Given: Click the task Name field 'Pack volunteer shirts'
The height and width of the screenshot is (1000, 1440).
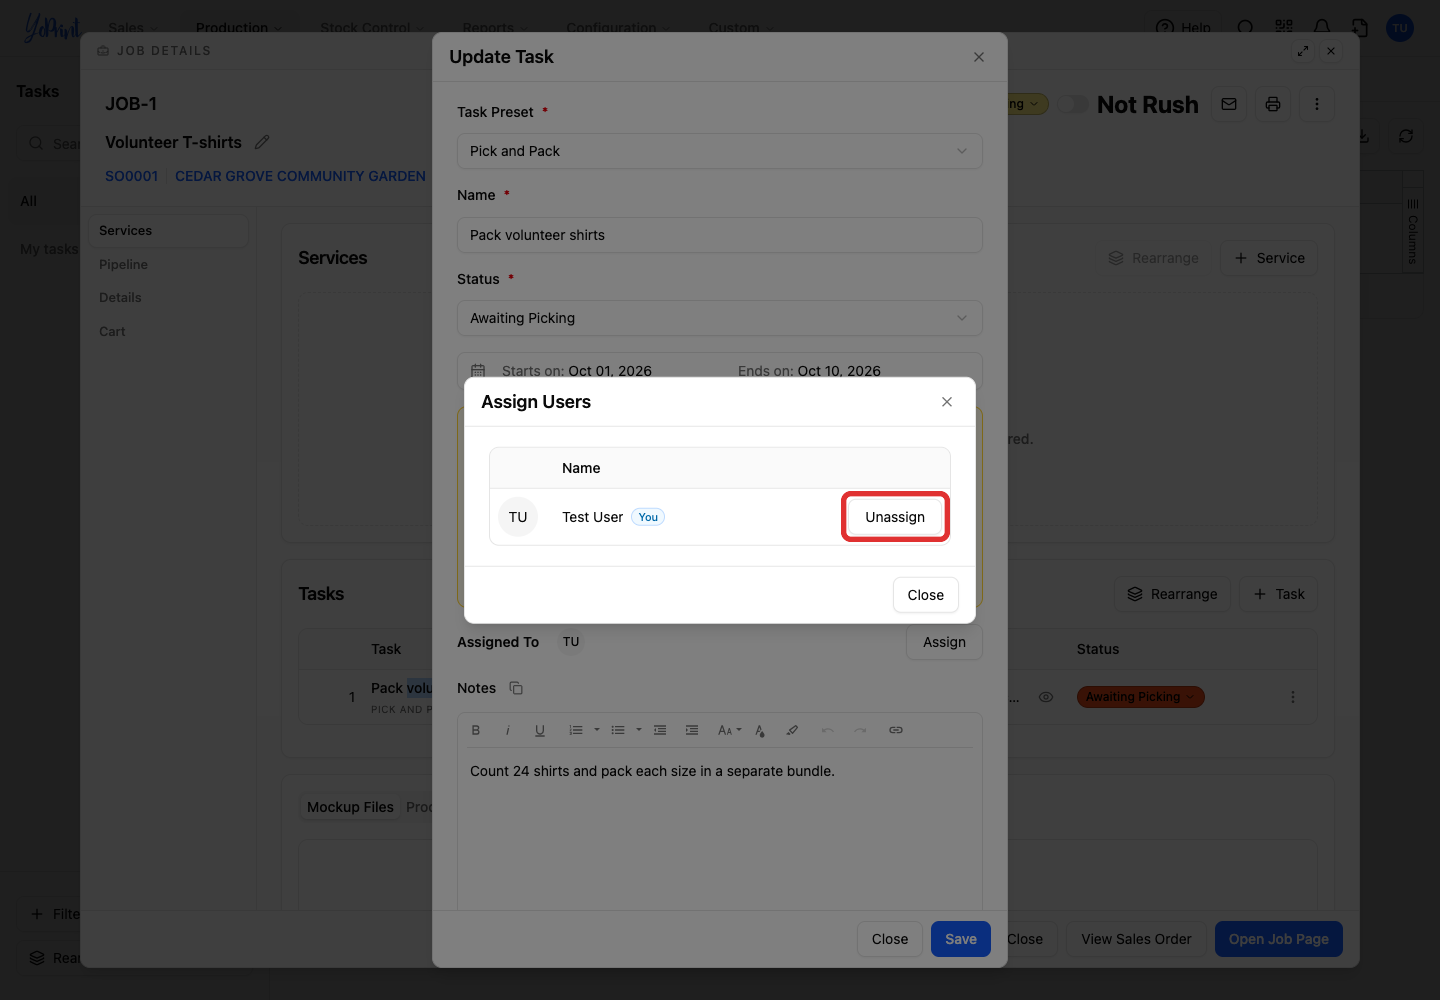Looking at the screenshot, I should (x=720, y=235).
